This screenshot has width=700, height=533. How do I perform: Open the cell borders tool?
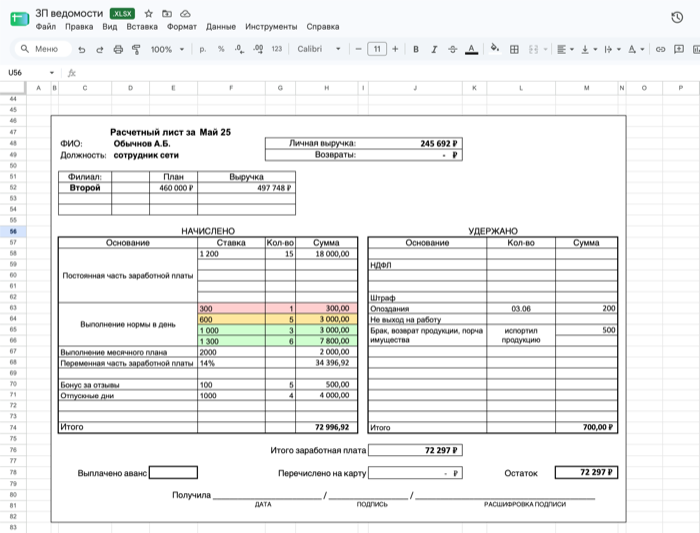(x=514, y=50)
